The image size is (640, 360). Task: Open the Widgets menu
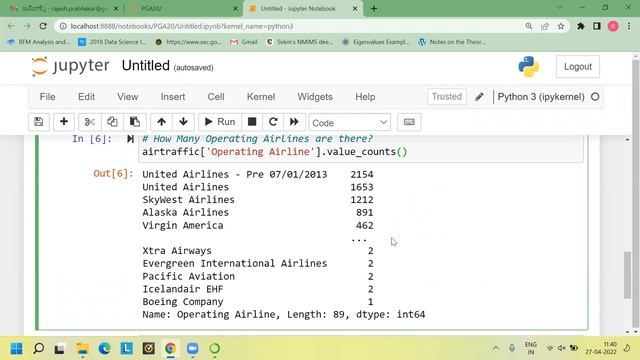click(315, 97)
